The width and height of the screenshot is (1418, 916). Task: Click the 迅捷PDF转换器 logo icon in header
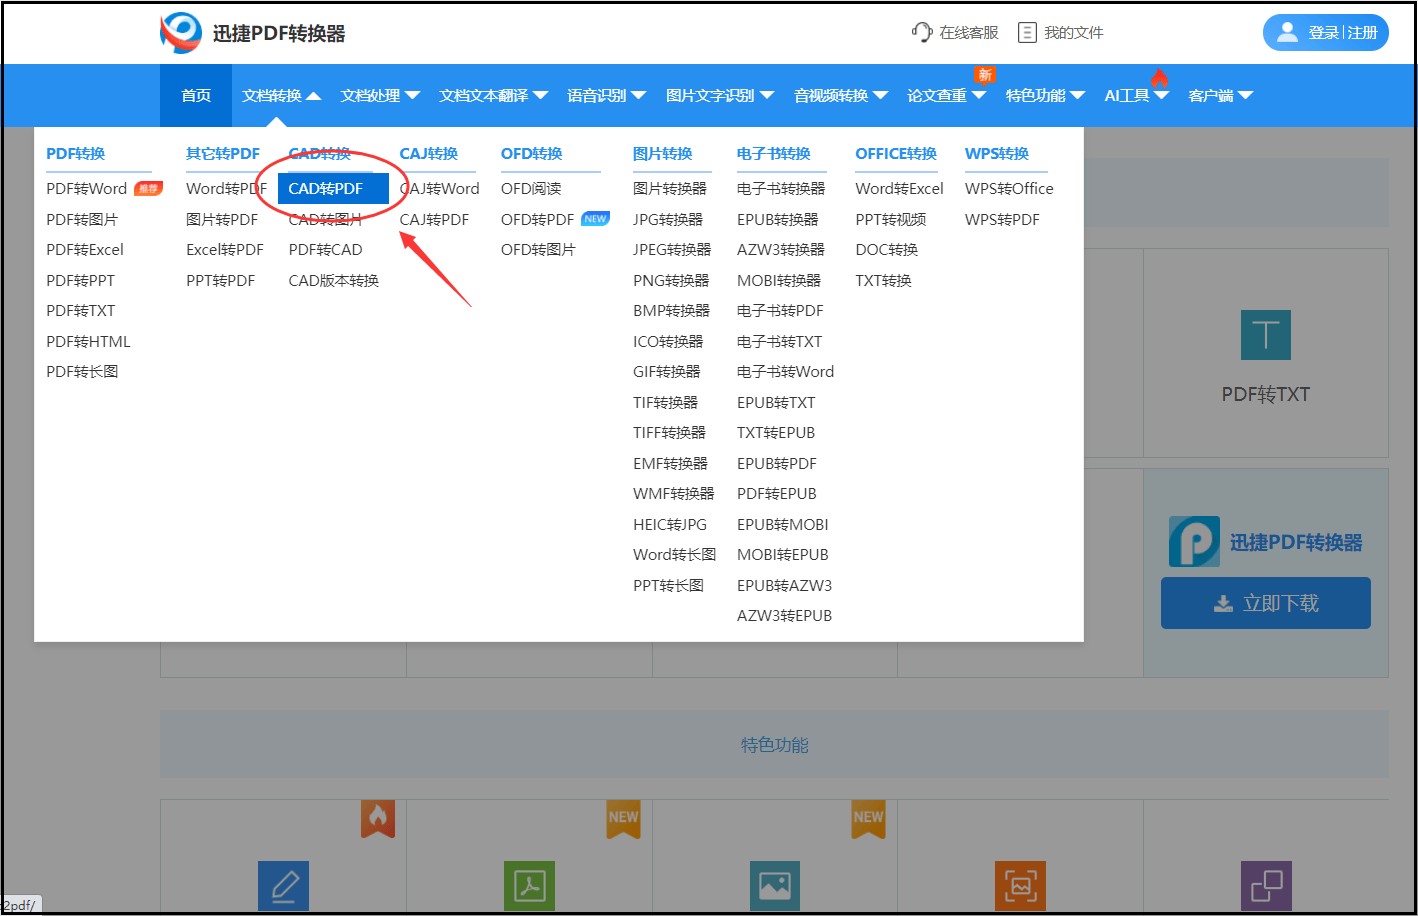(181, 33)
